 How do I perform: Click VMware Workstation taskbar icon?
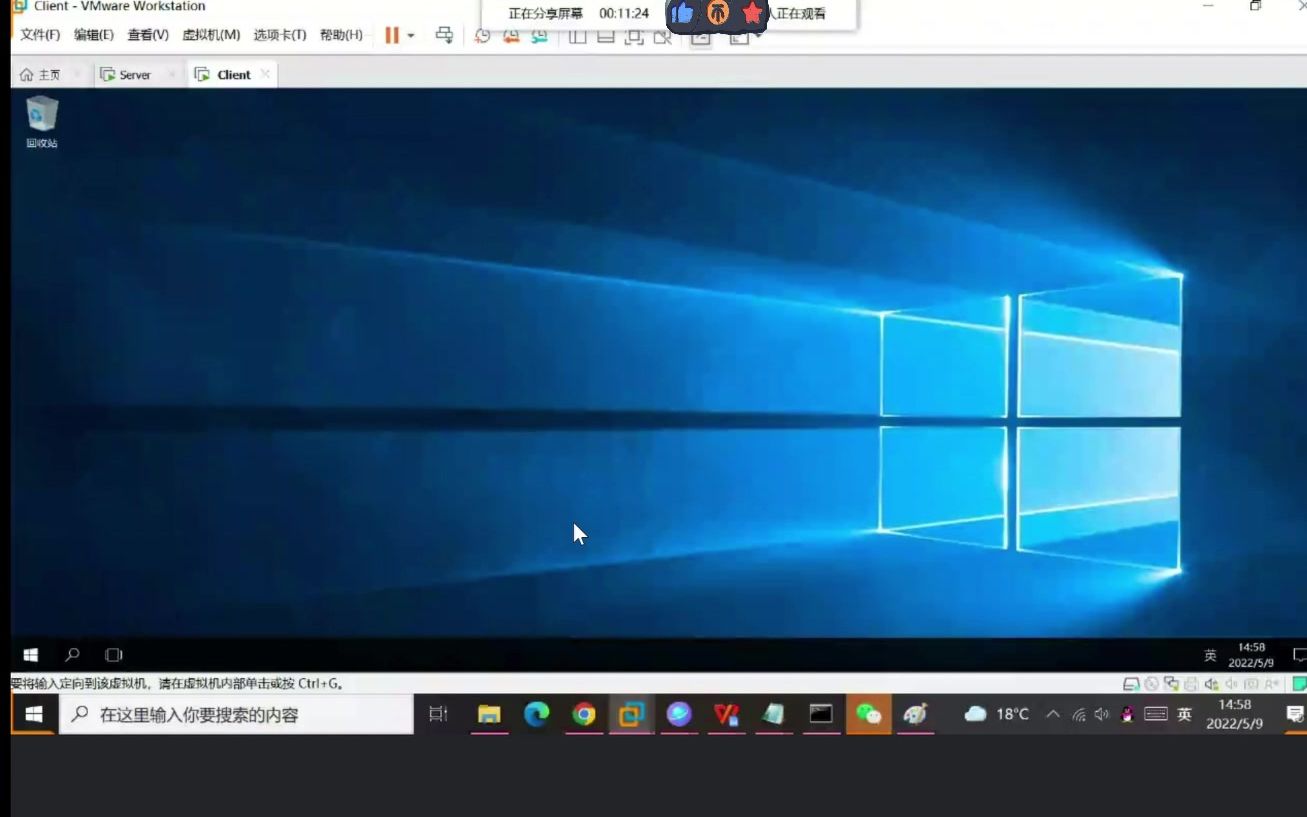pos(631,714)
